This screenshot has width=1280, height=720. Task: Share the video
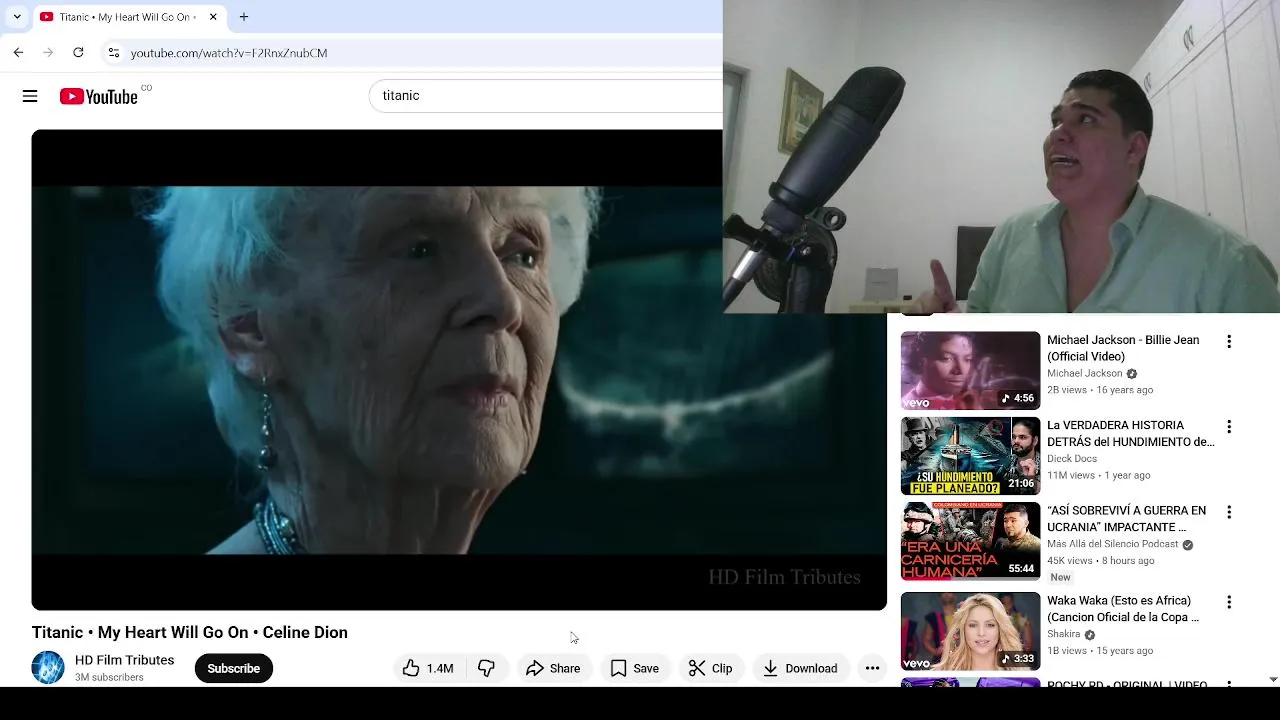[x=553, y=668]
